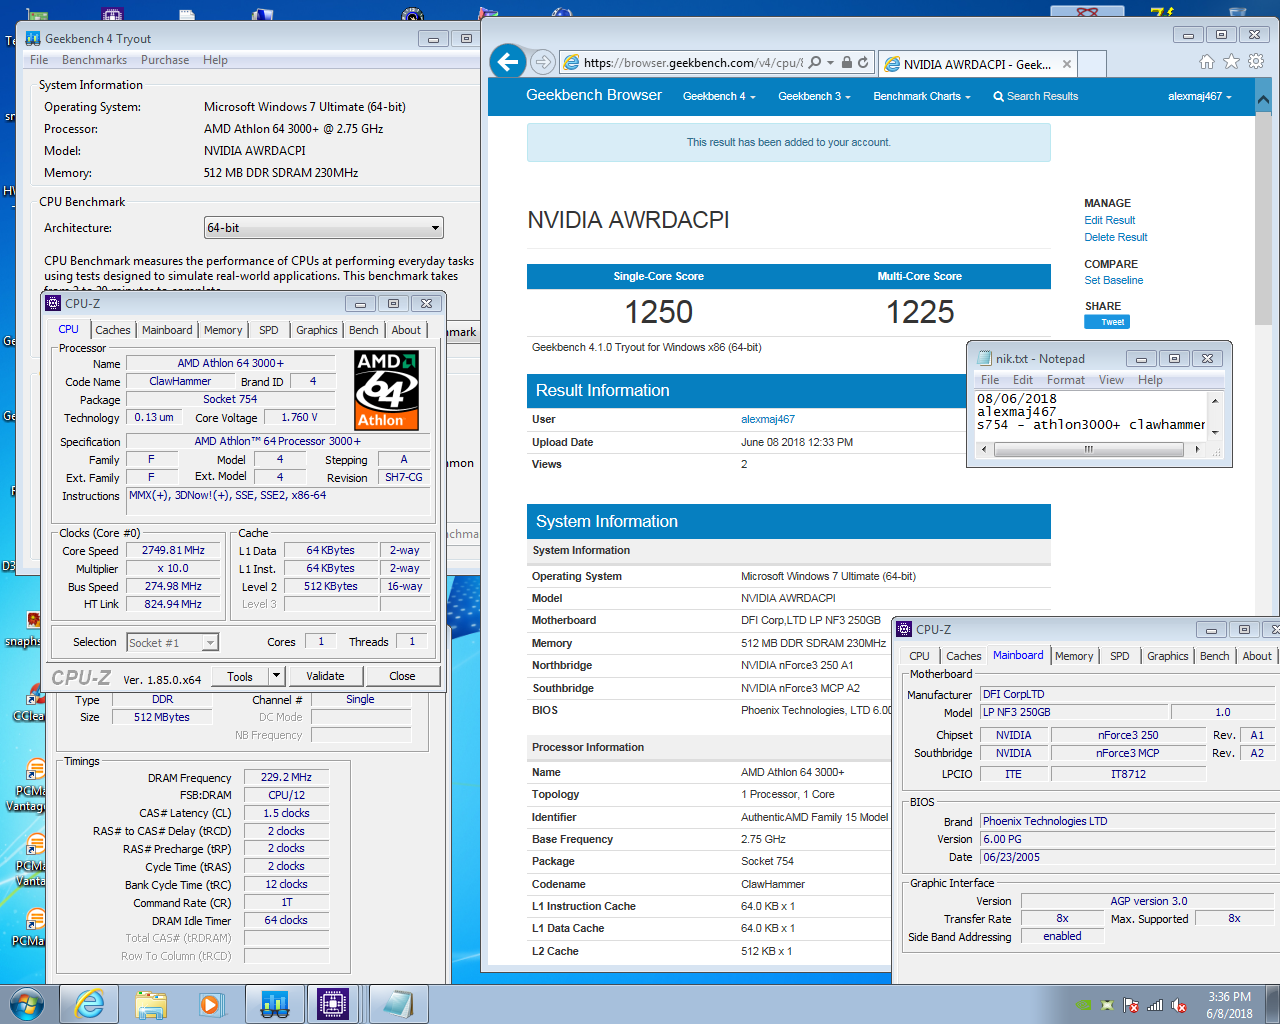Click the IE address bar URL field
The height and width of the screenshot is (1024, 1280).
[x=693, y=62]
